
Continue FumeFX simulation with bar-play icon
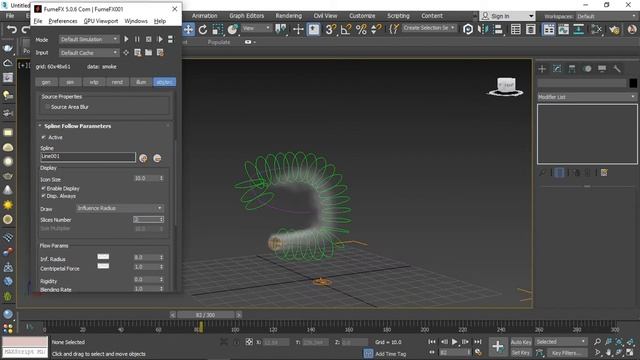pyautogui.click(x=160, y=39)
